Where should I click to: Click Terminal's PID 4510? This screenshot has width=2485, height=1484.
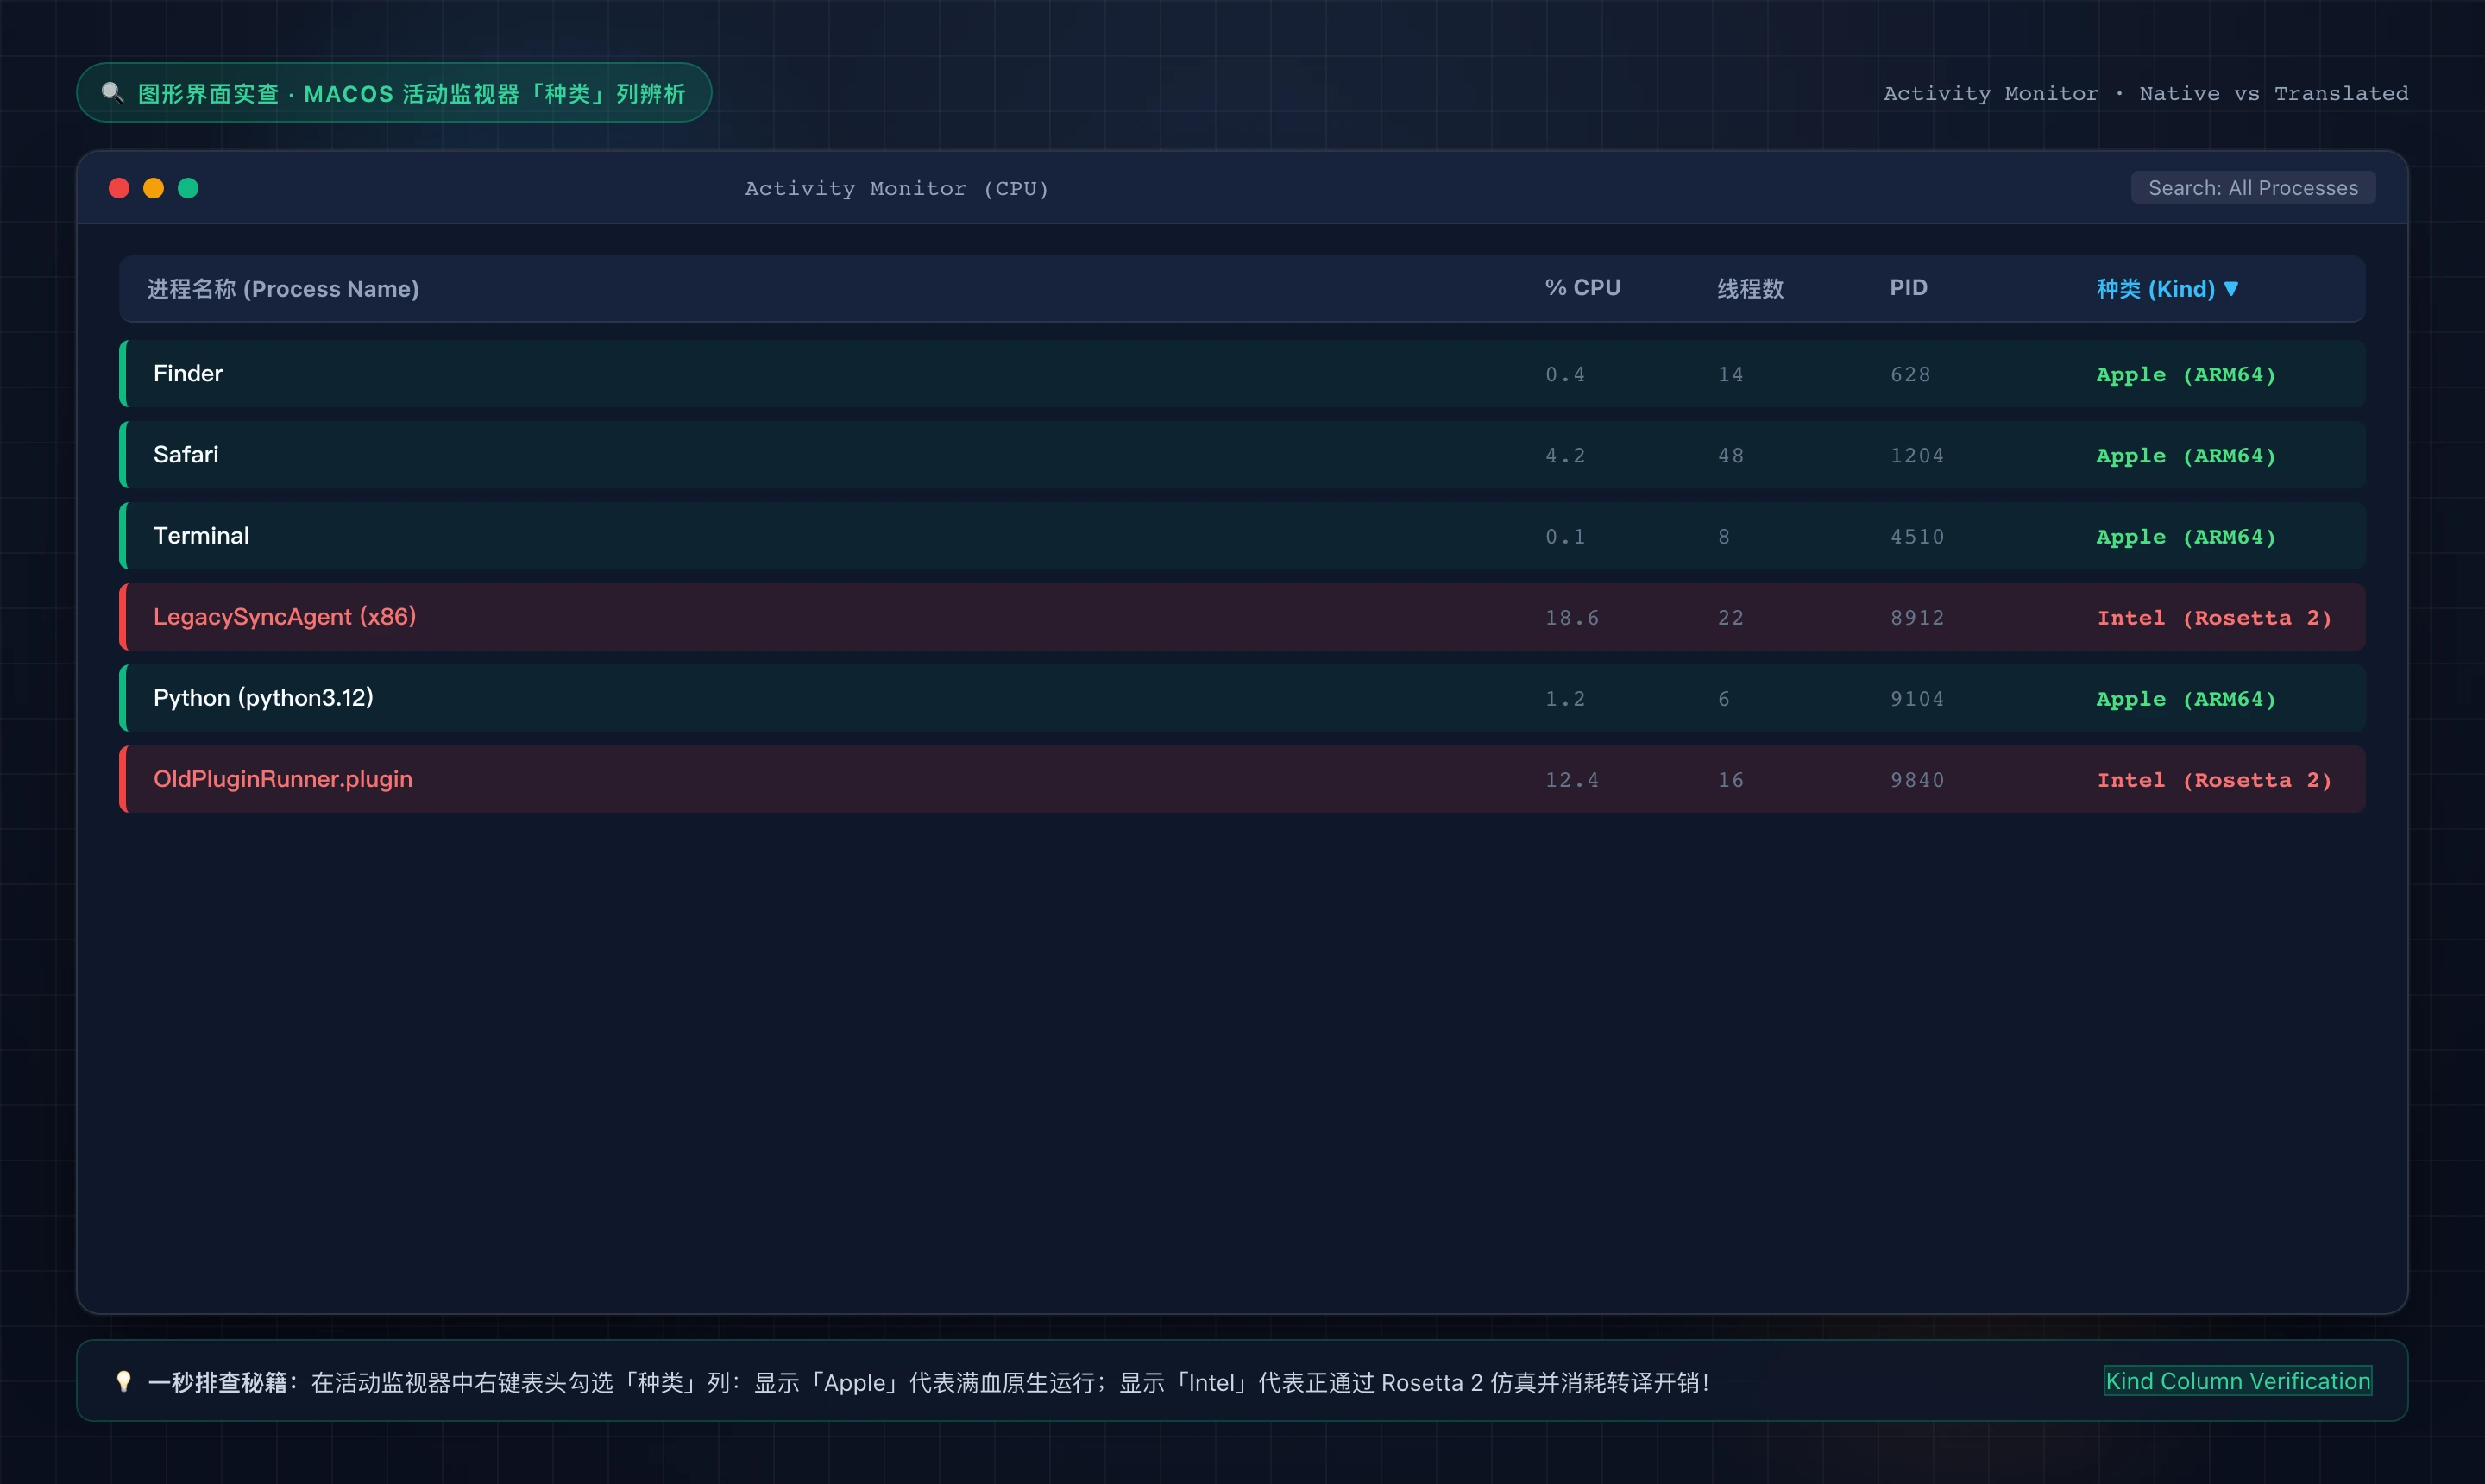point(1917,537)
